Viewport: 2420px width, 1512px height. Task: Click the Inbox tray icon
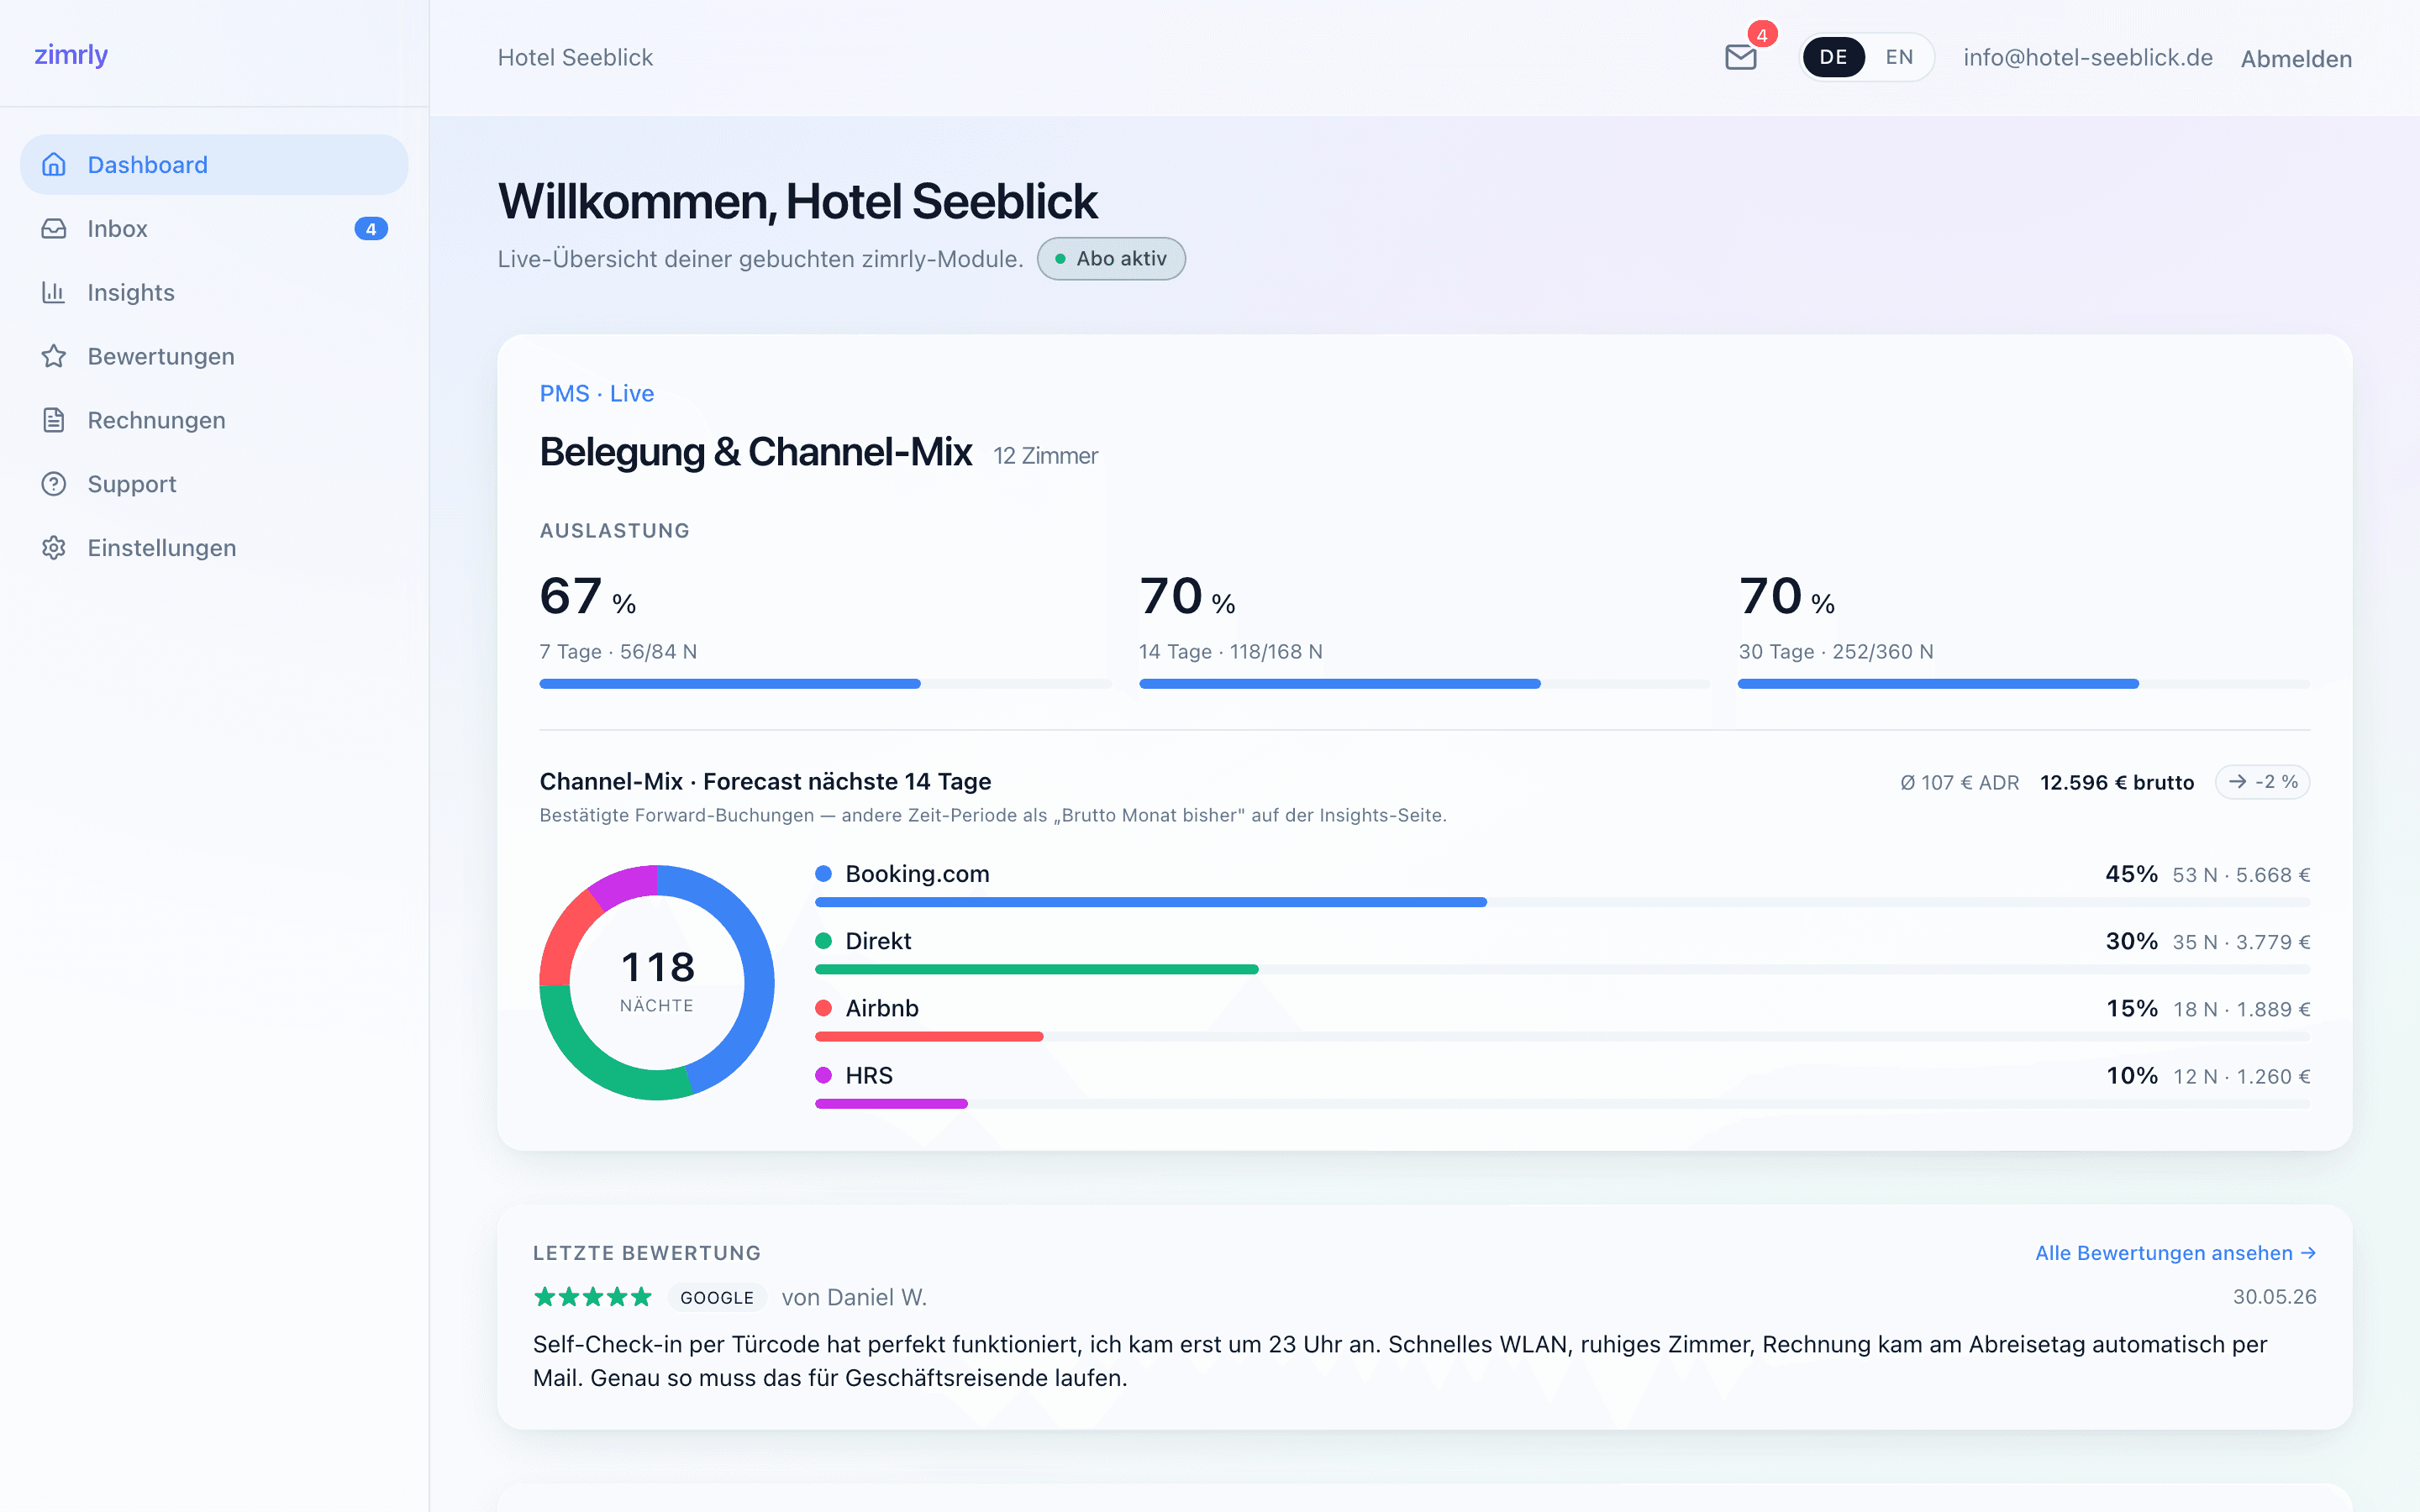pyautogui.click(x=54, y=228)
